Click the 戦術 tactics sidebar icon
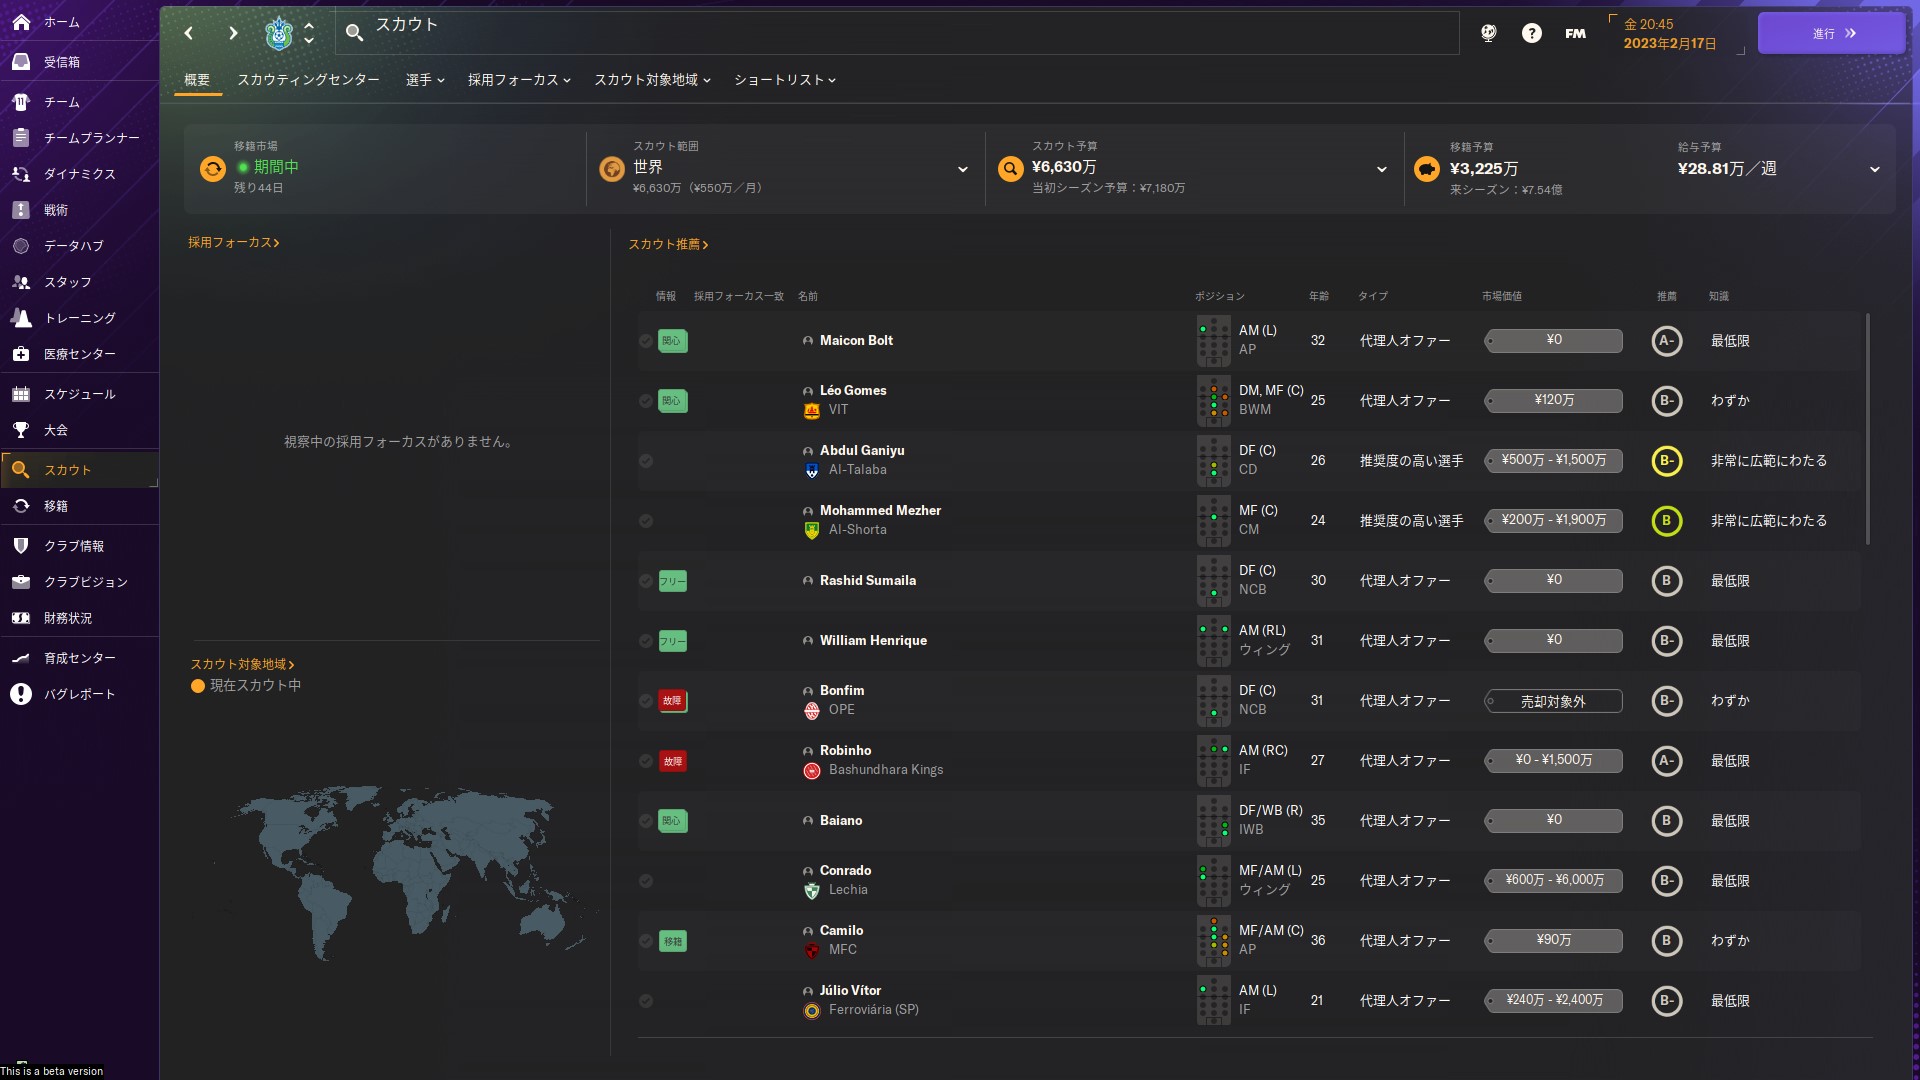This screenshot has height=1080, width=1920. [x=21, y=210]
